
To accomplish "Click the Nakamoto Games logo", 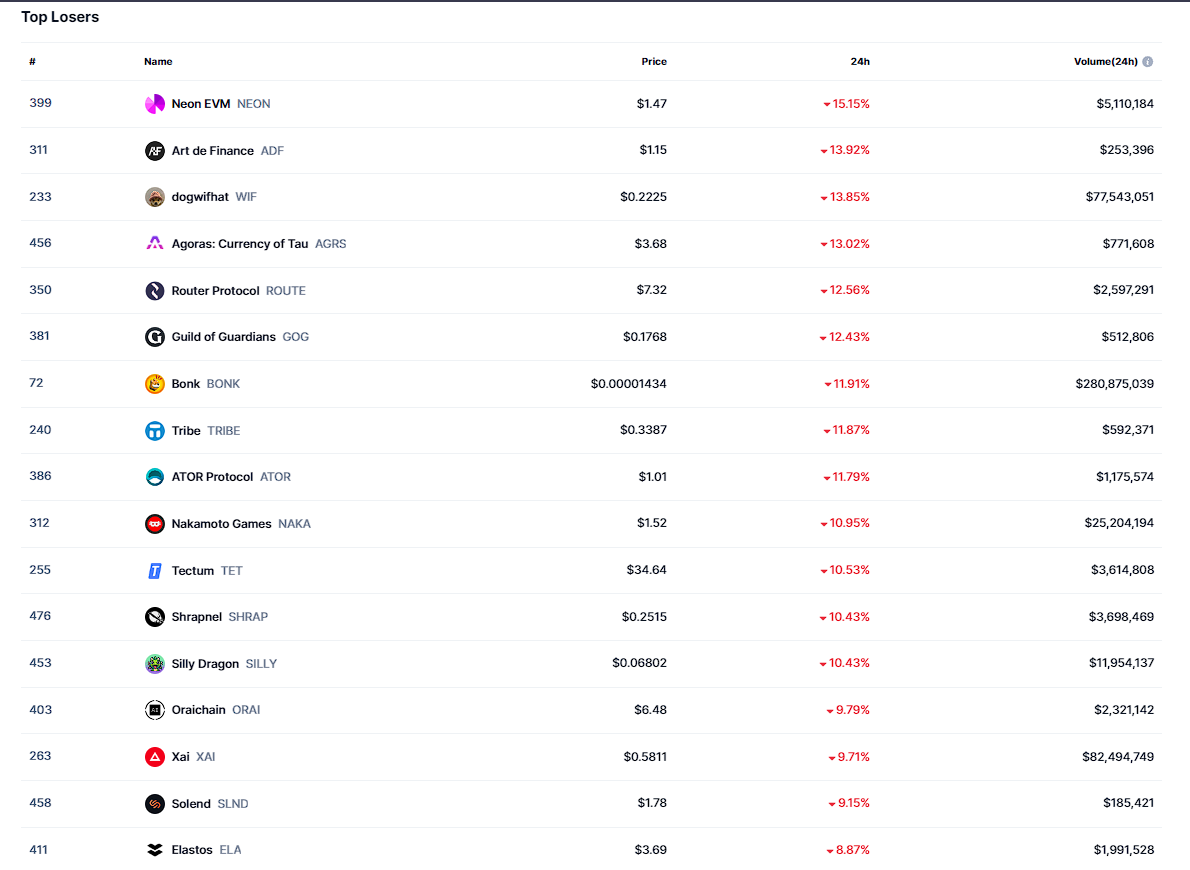I will [x=155, y=524].
